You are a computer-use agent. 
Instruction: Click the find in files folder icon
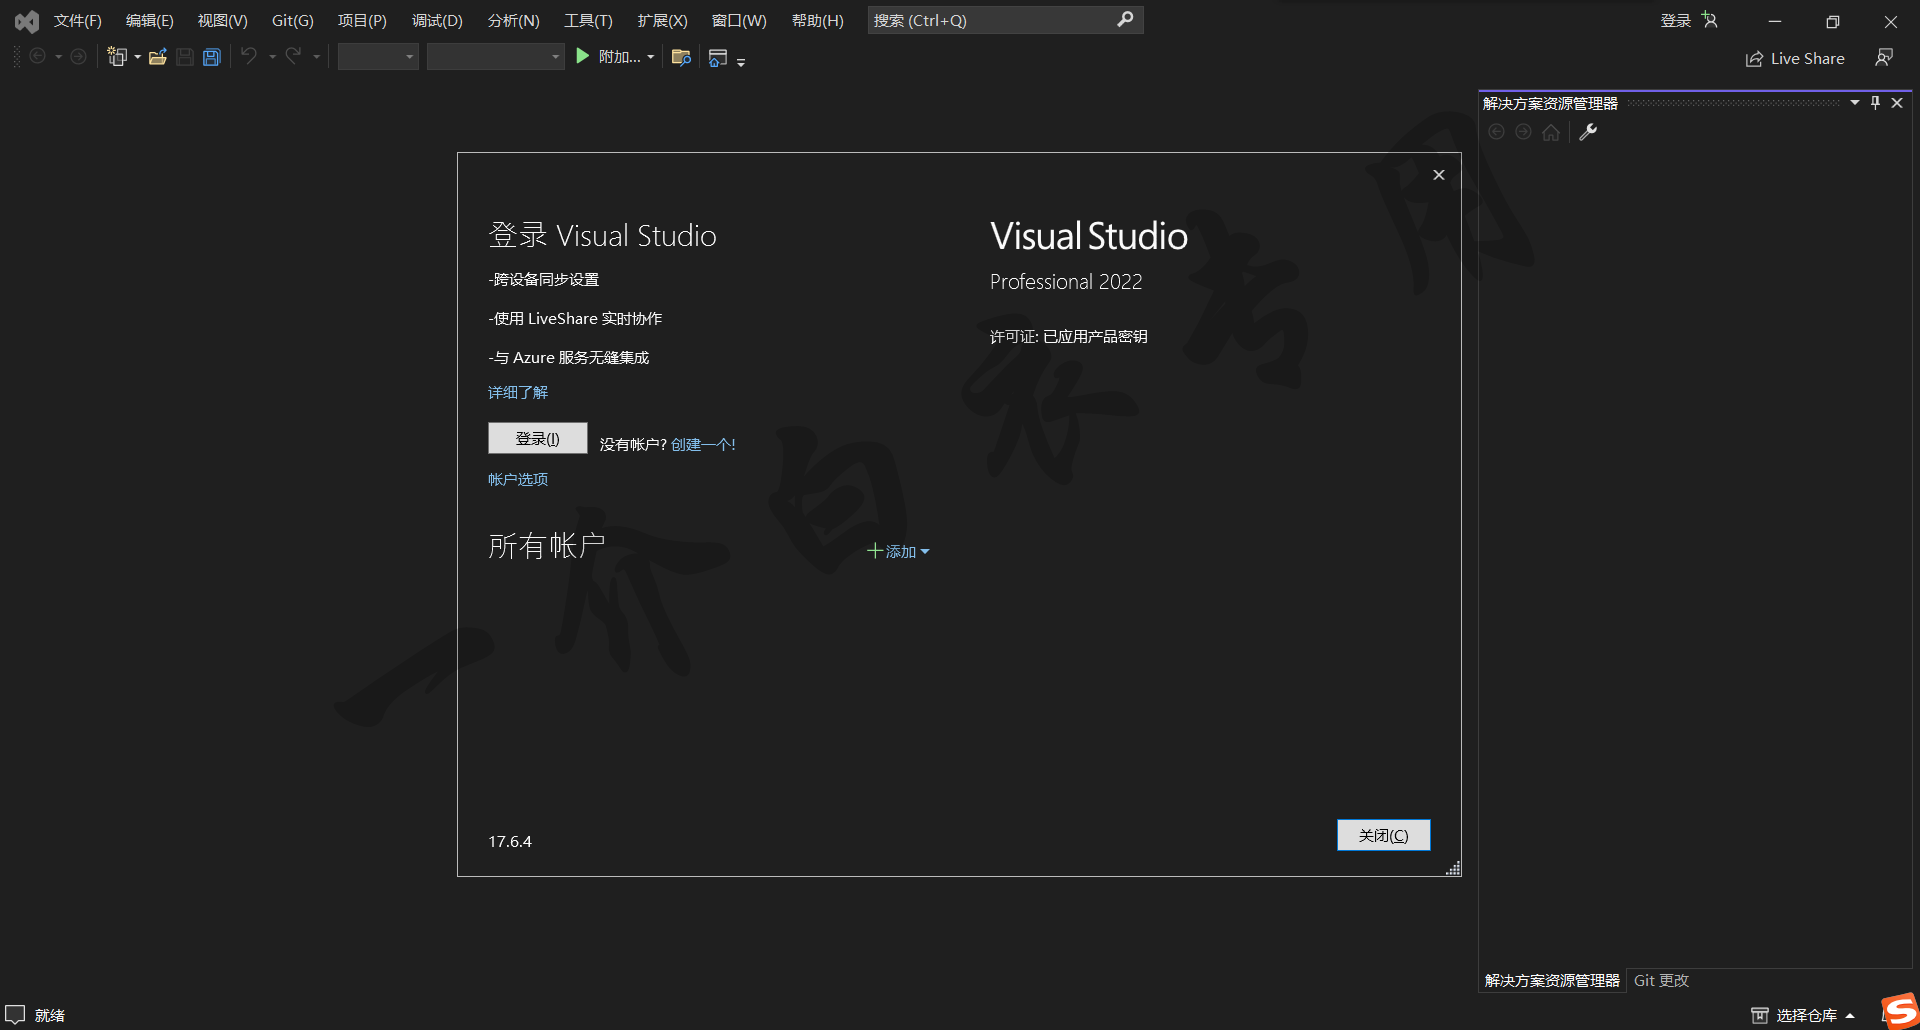[x=681, y=57]
